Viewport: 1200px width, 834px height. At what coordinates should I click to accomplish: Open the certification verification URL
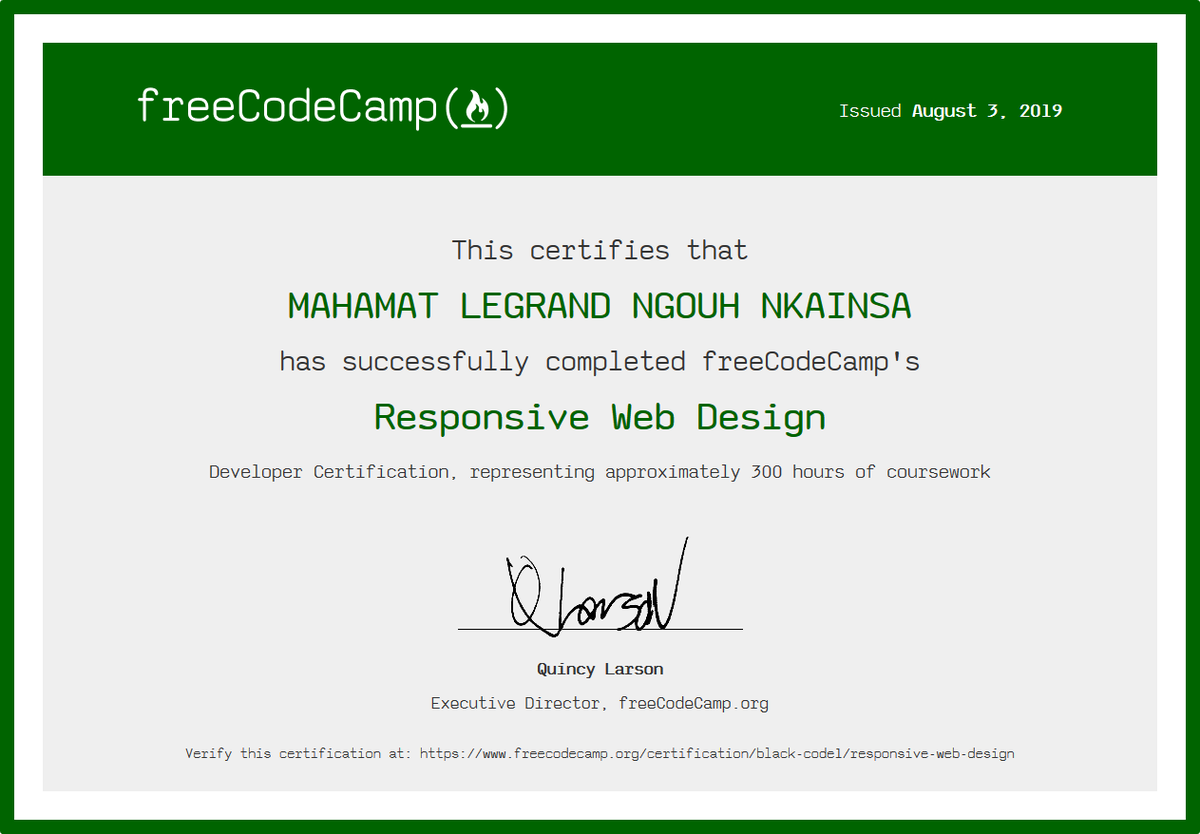click(717, 753)
